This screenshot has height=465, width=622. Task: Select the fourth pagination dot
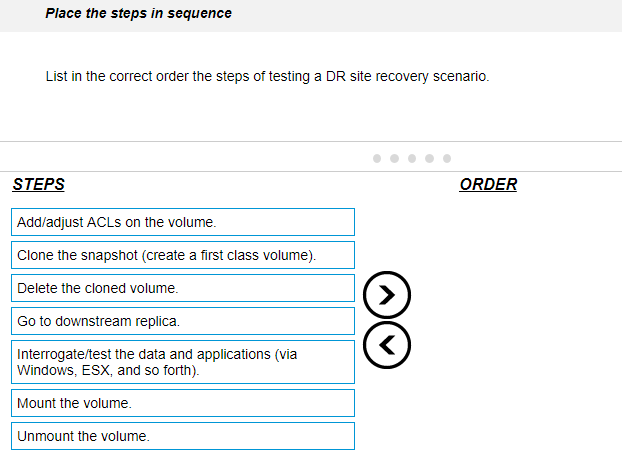tap(428, 158)
